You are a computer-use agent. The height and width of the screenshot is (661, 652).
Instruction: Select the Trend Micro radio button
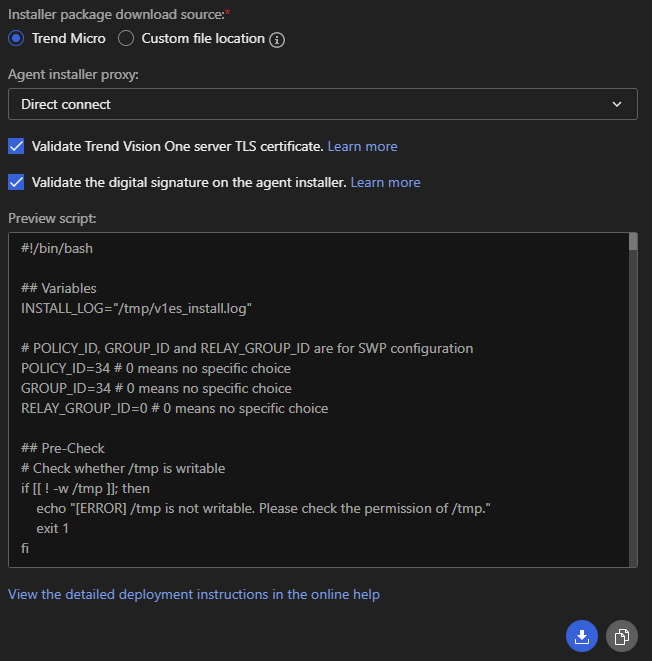[16, 38]
